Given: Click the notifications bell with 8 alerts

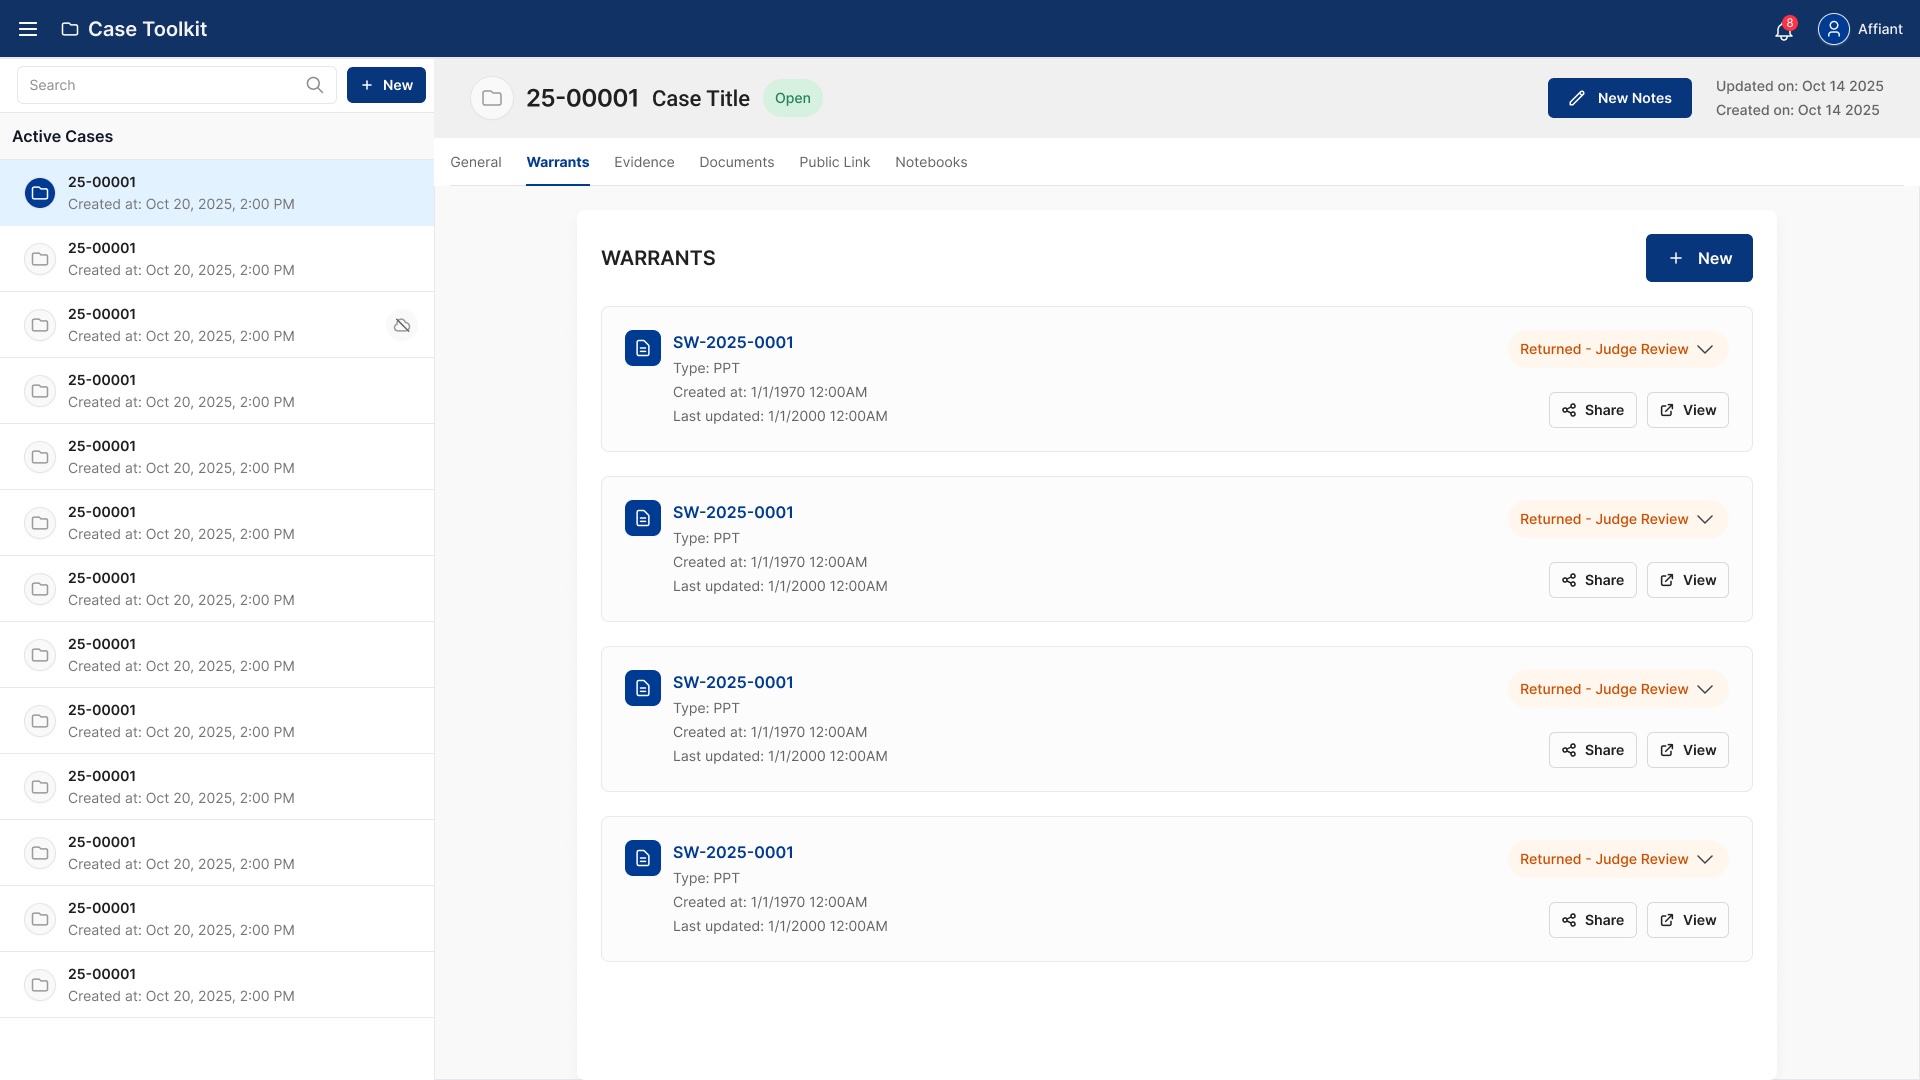Looking at the screenshot, I should click(1784, 31).
